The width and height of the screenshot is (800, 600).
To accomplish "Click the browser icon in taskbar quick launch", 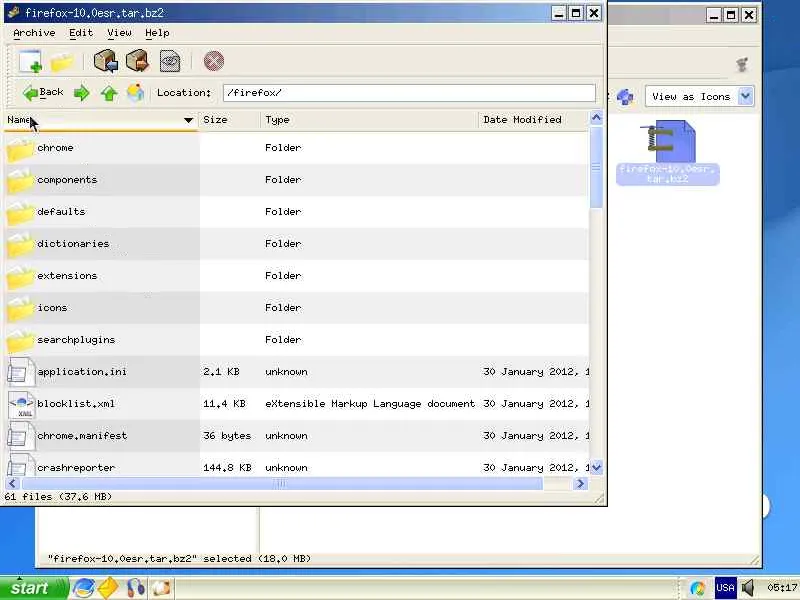I will click(83, 588).
